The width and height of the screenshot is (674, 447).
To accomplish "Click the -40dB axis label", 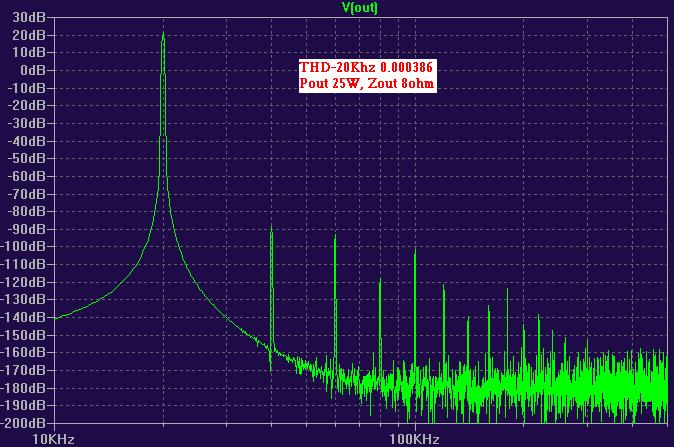I will tap(27, 141).
